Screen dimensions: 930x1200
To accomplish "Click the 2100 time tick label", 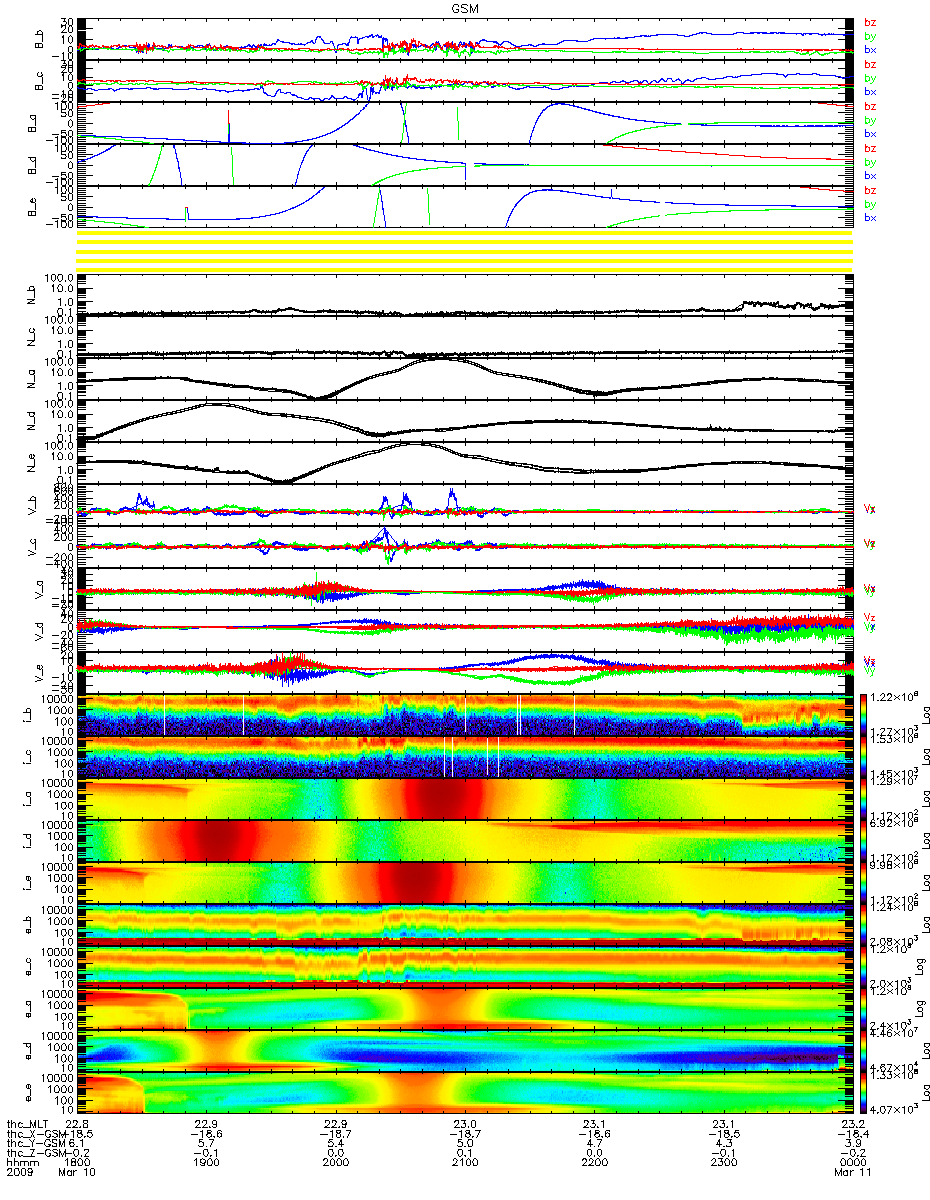I will tap(465, 1164).
